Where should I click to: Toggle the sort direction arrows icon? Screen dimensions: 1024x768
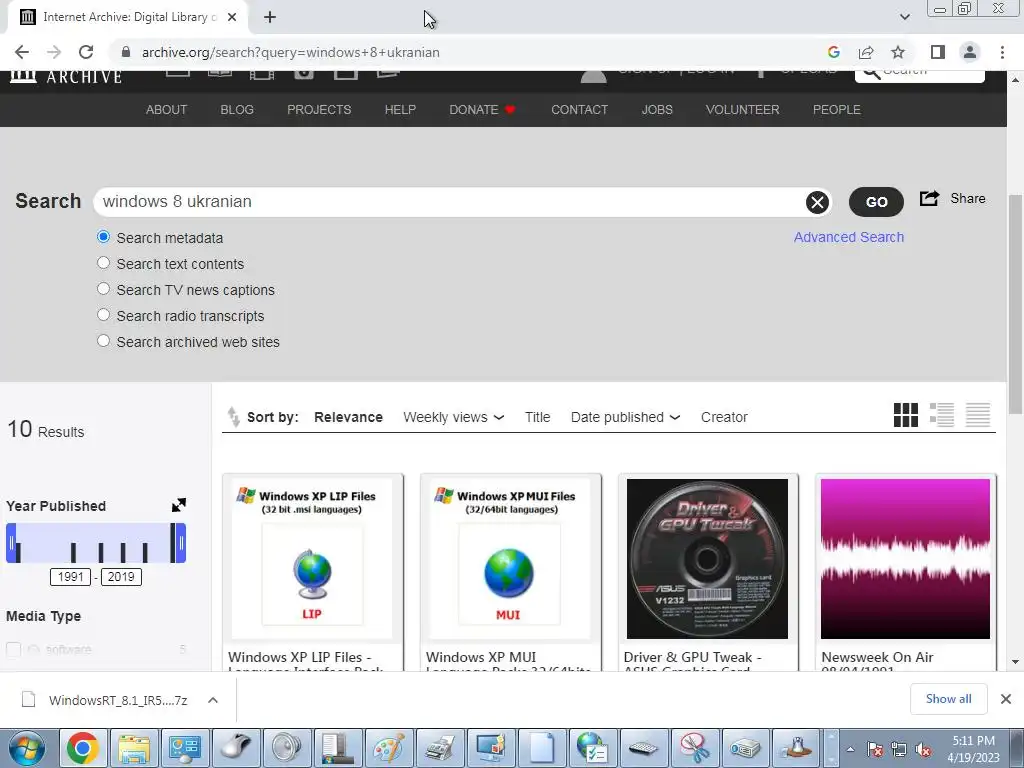[233, 417]
